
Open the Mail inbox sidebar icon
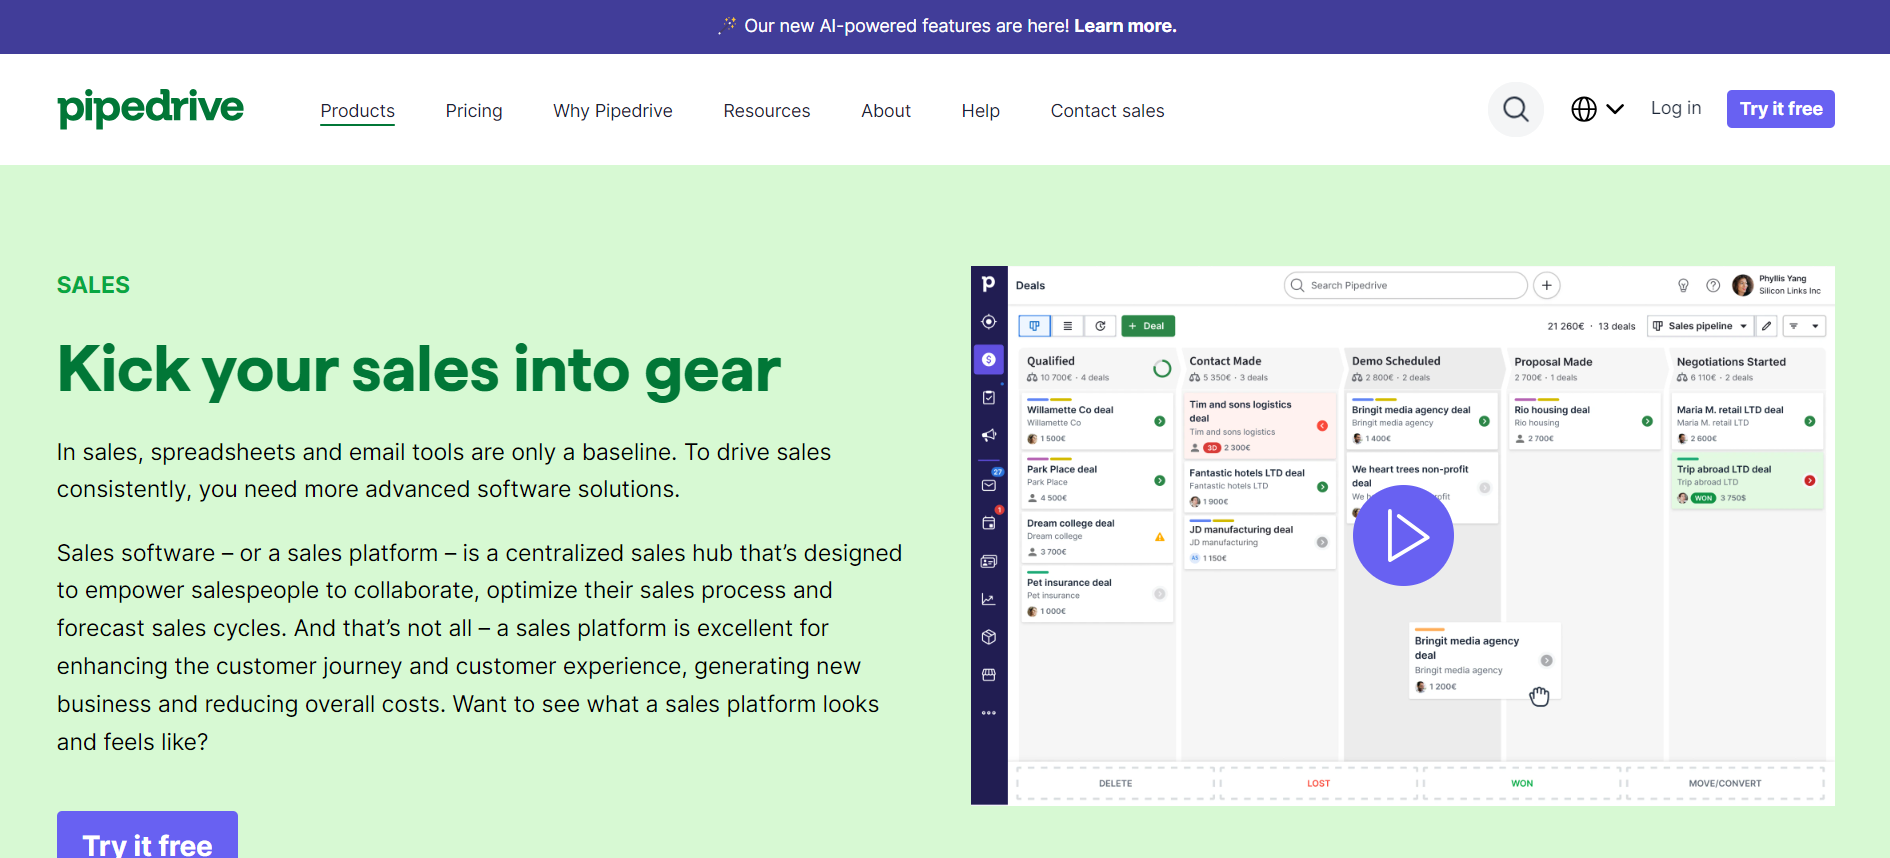(x=988, y=485)
